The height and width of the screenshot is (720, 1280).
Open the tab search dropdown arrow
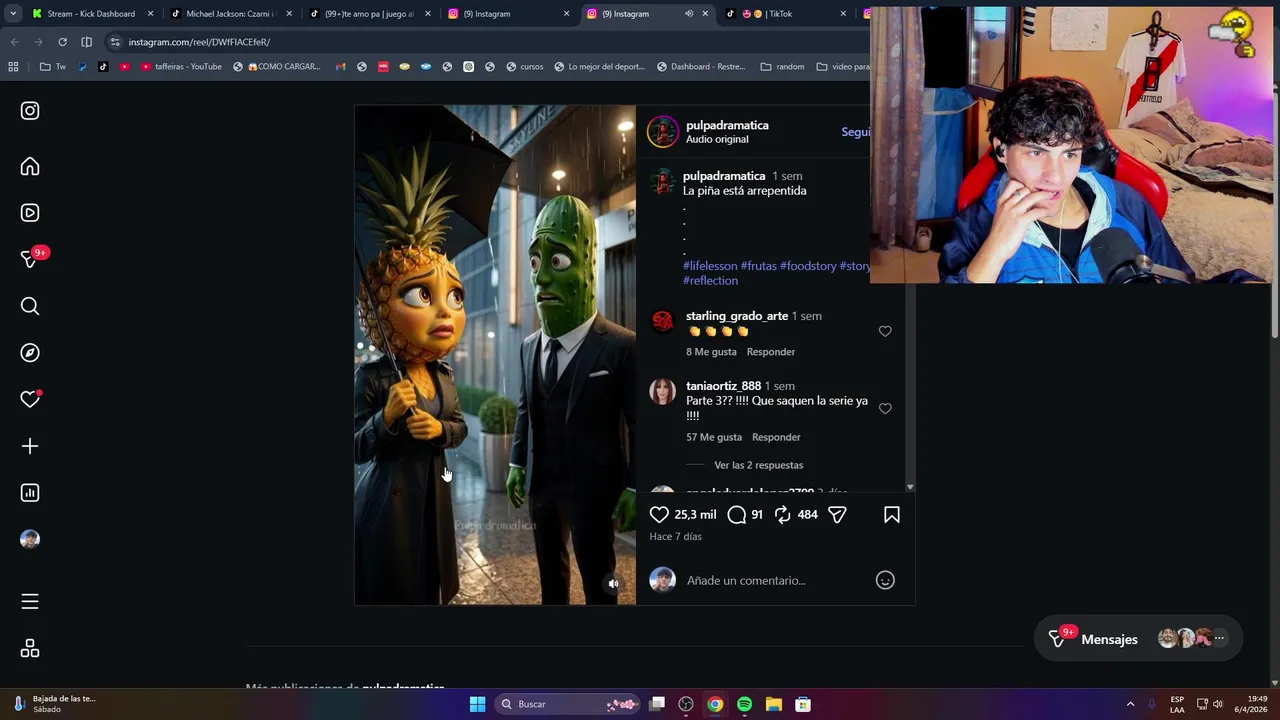tap(11, 14)
